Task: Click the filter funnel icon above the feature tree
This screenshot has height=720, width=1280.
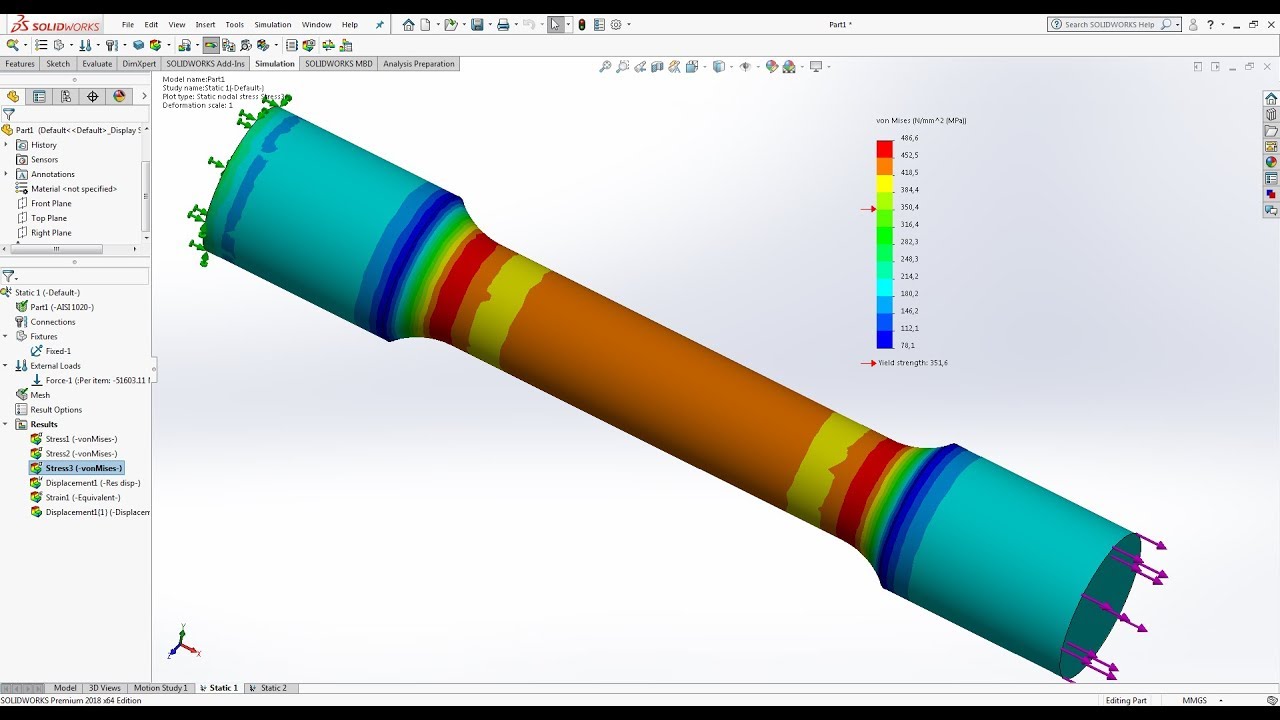Action: coord(8,114)
